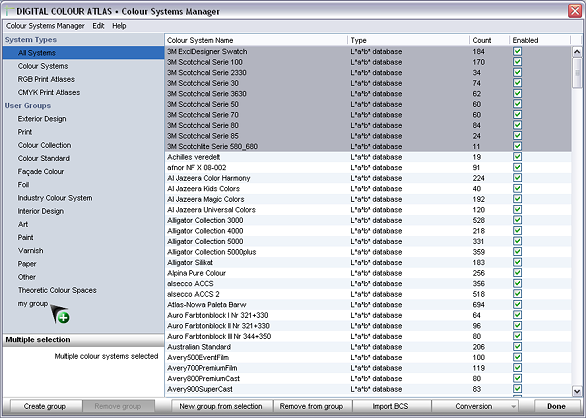Sort by Colour System Name column
586x418 pixels.
tap(256, 40)
